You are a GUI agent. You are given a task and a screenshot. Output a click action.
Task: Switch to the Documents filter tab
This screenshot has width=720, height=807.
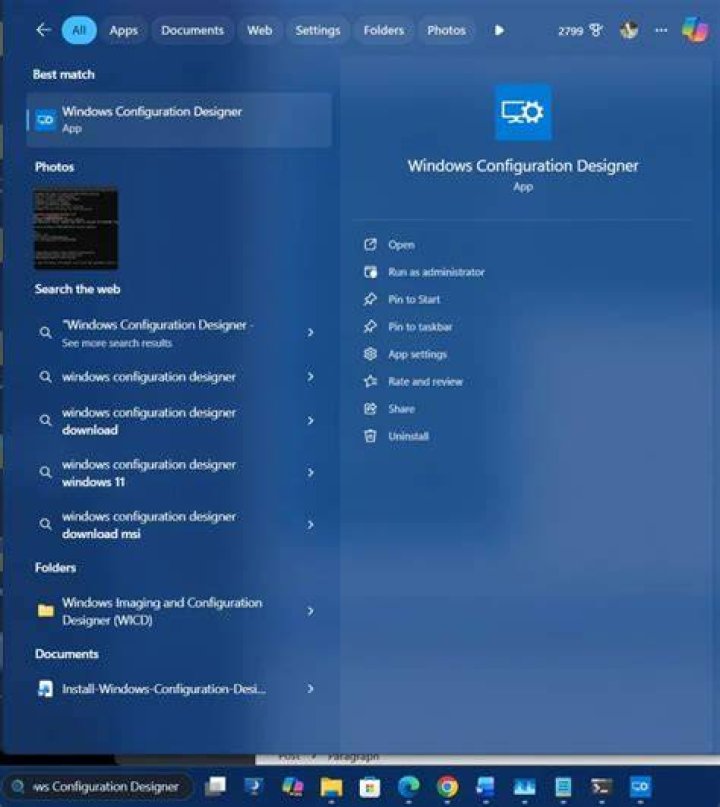[x=192, y=30]
